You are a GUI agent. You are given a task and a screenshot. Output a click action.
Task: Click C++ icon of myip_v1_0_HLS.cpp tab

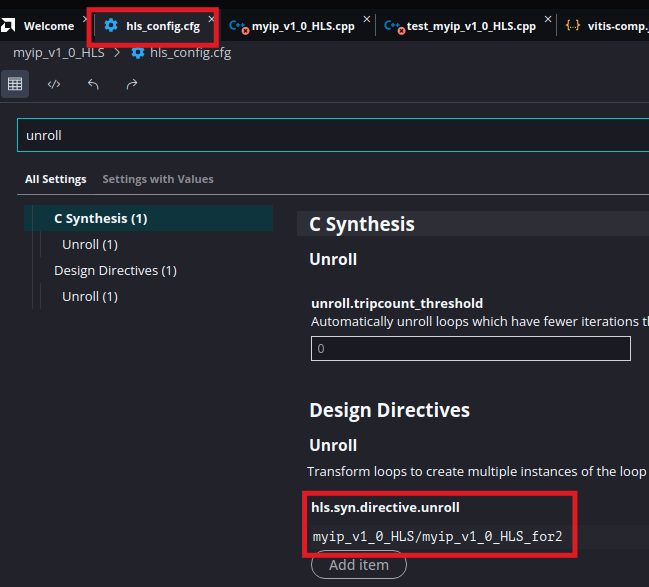tap(238, 26)
